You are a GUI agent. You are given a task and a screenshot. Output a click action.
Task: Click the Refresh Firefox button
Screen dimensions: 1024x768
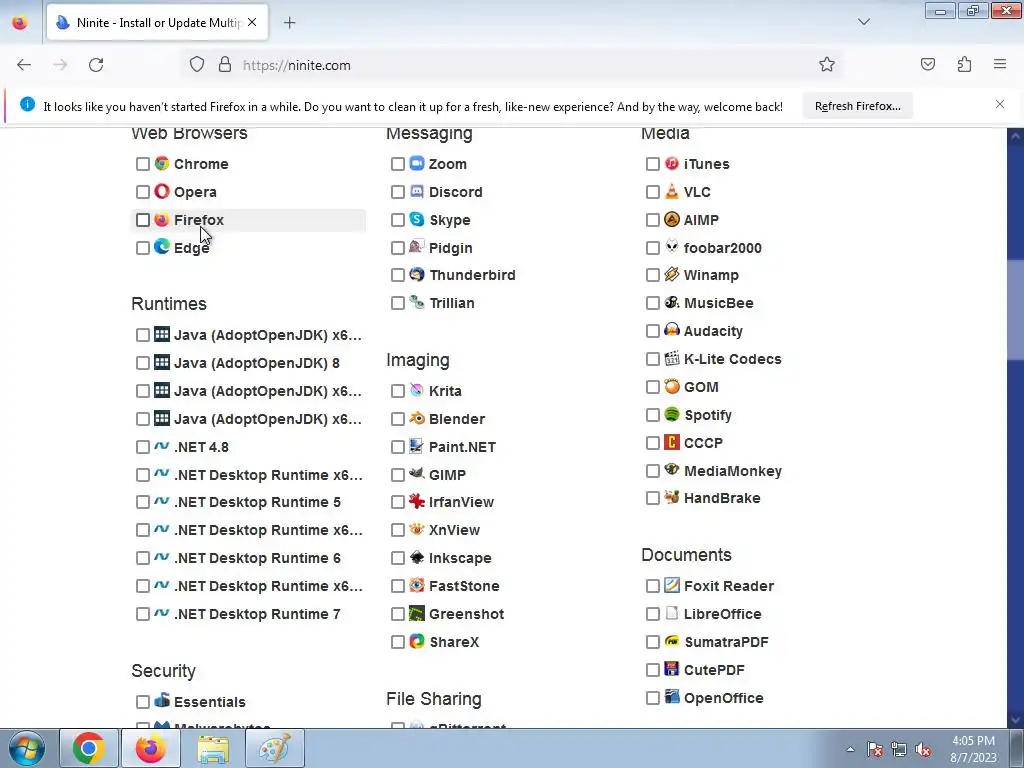[857, 106]
